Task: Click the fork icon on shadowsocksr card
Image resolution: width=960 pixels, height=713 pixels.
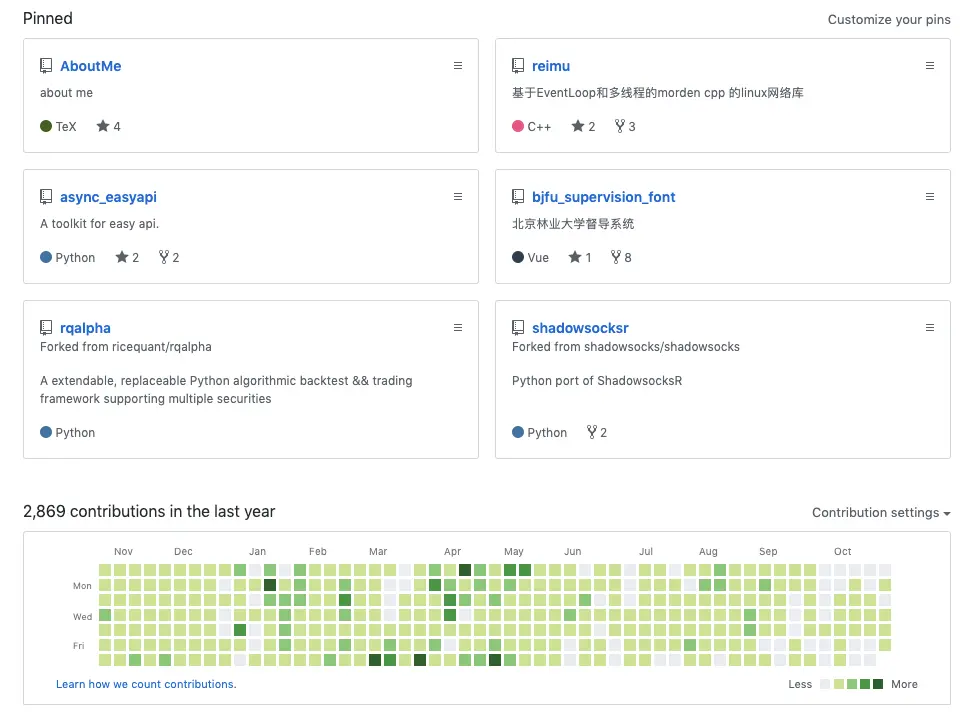Action: [x=590, y=432]
